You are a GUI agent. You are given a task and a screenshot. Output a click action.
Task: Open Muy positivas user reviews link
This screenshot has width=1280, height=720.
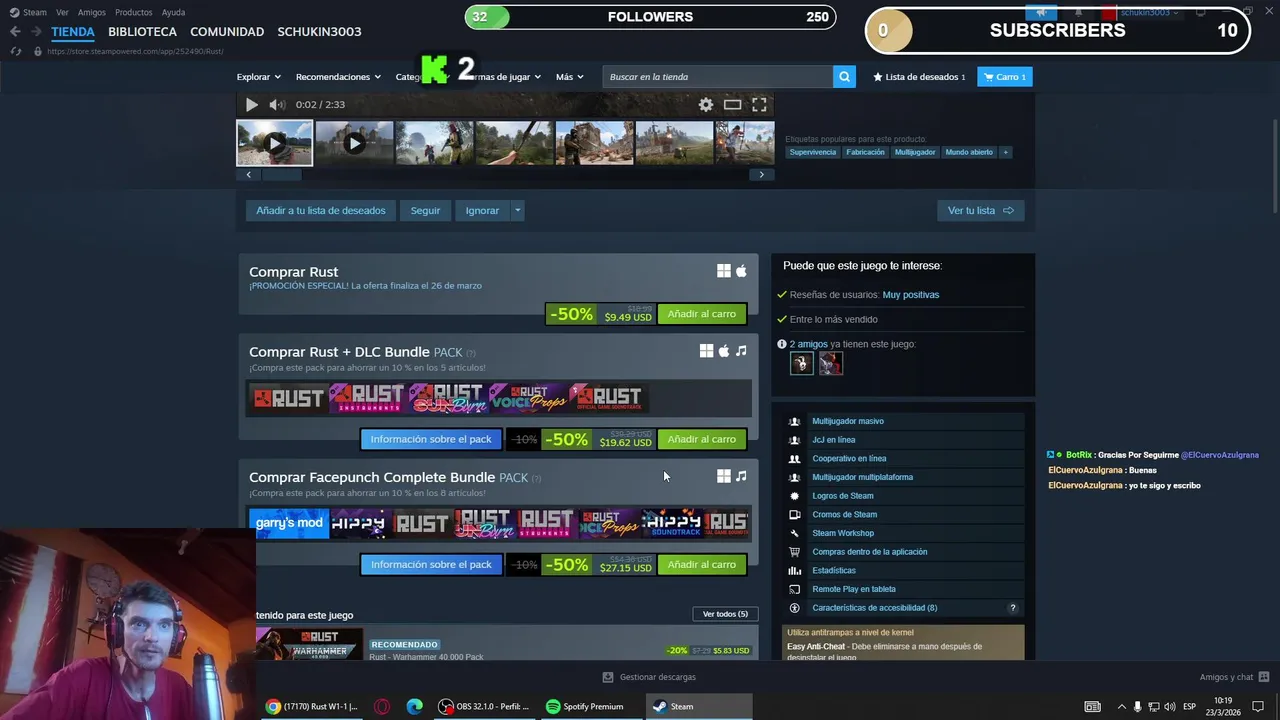[x=910, y=295]
